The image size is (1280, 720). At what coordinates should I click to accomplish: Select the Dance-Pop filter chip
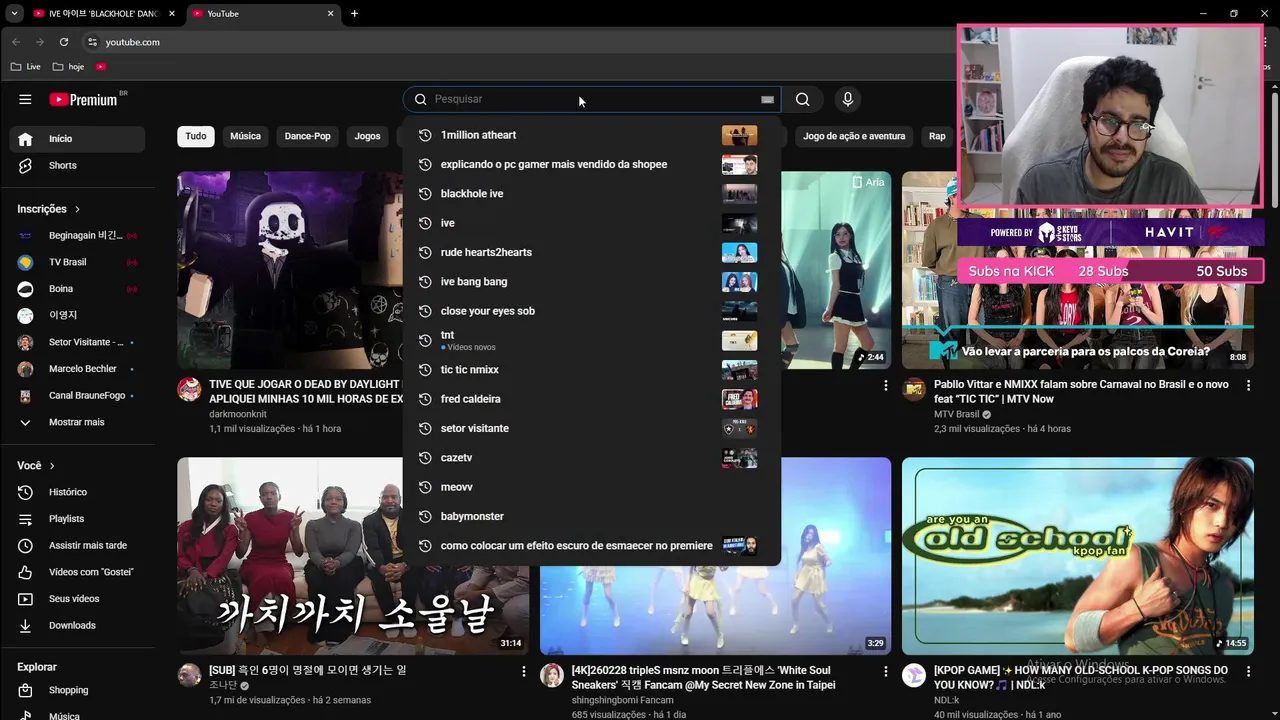(307, 136)
